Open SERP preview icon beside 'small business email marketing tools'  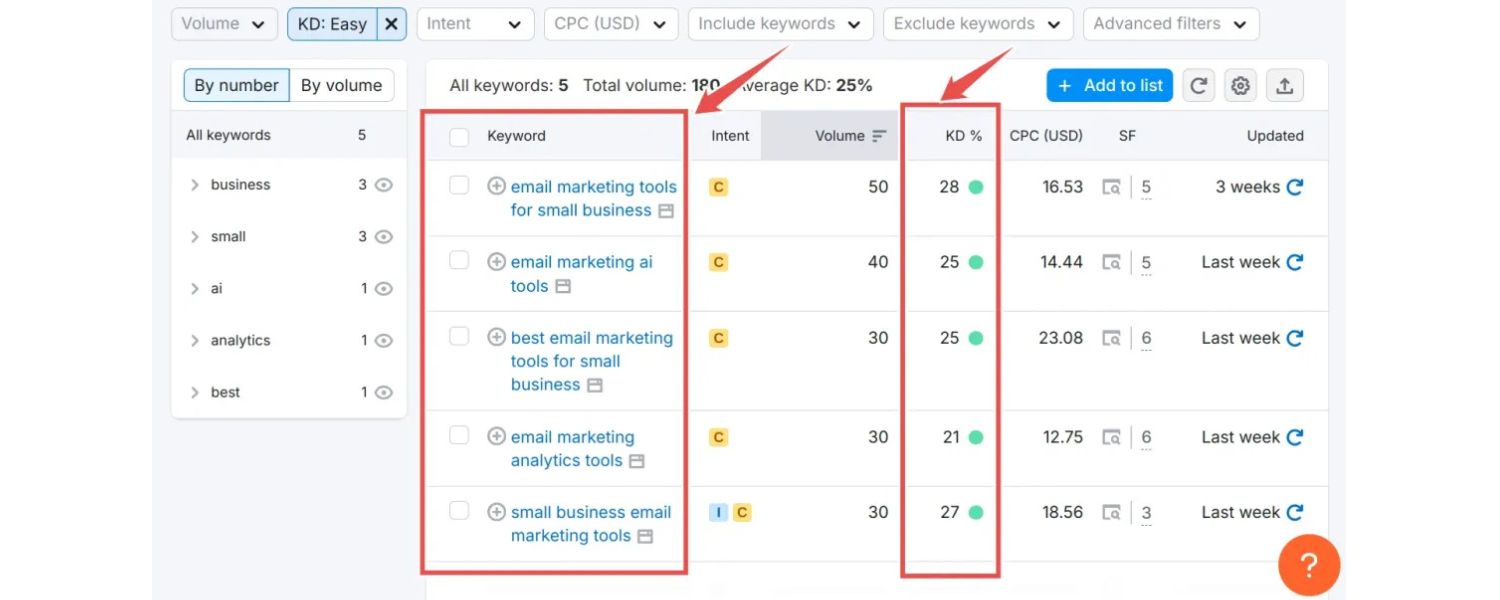(x=645, y=536)
